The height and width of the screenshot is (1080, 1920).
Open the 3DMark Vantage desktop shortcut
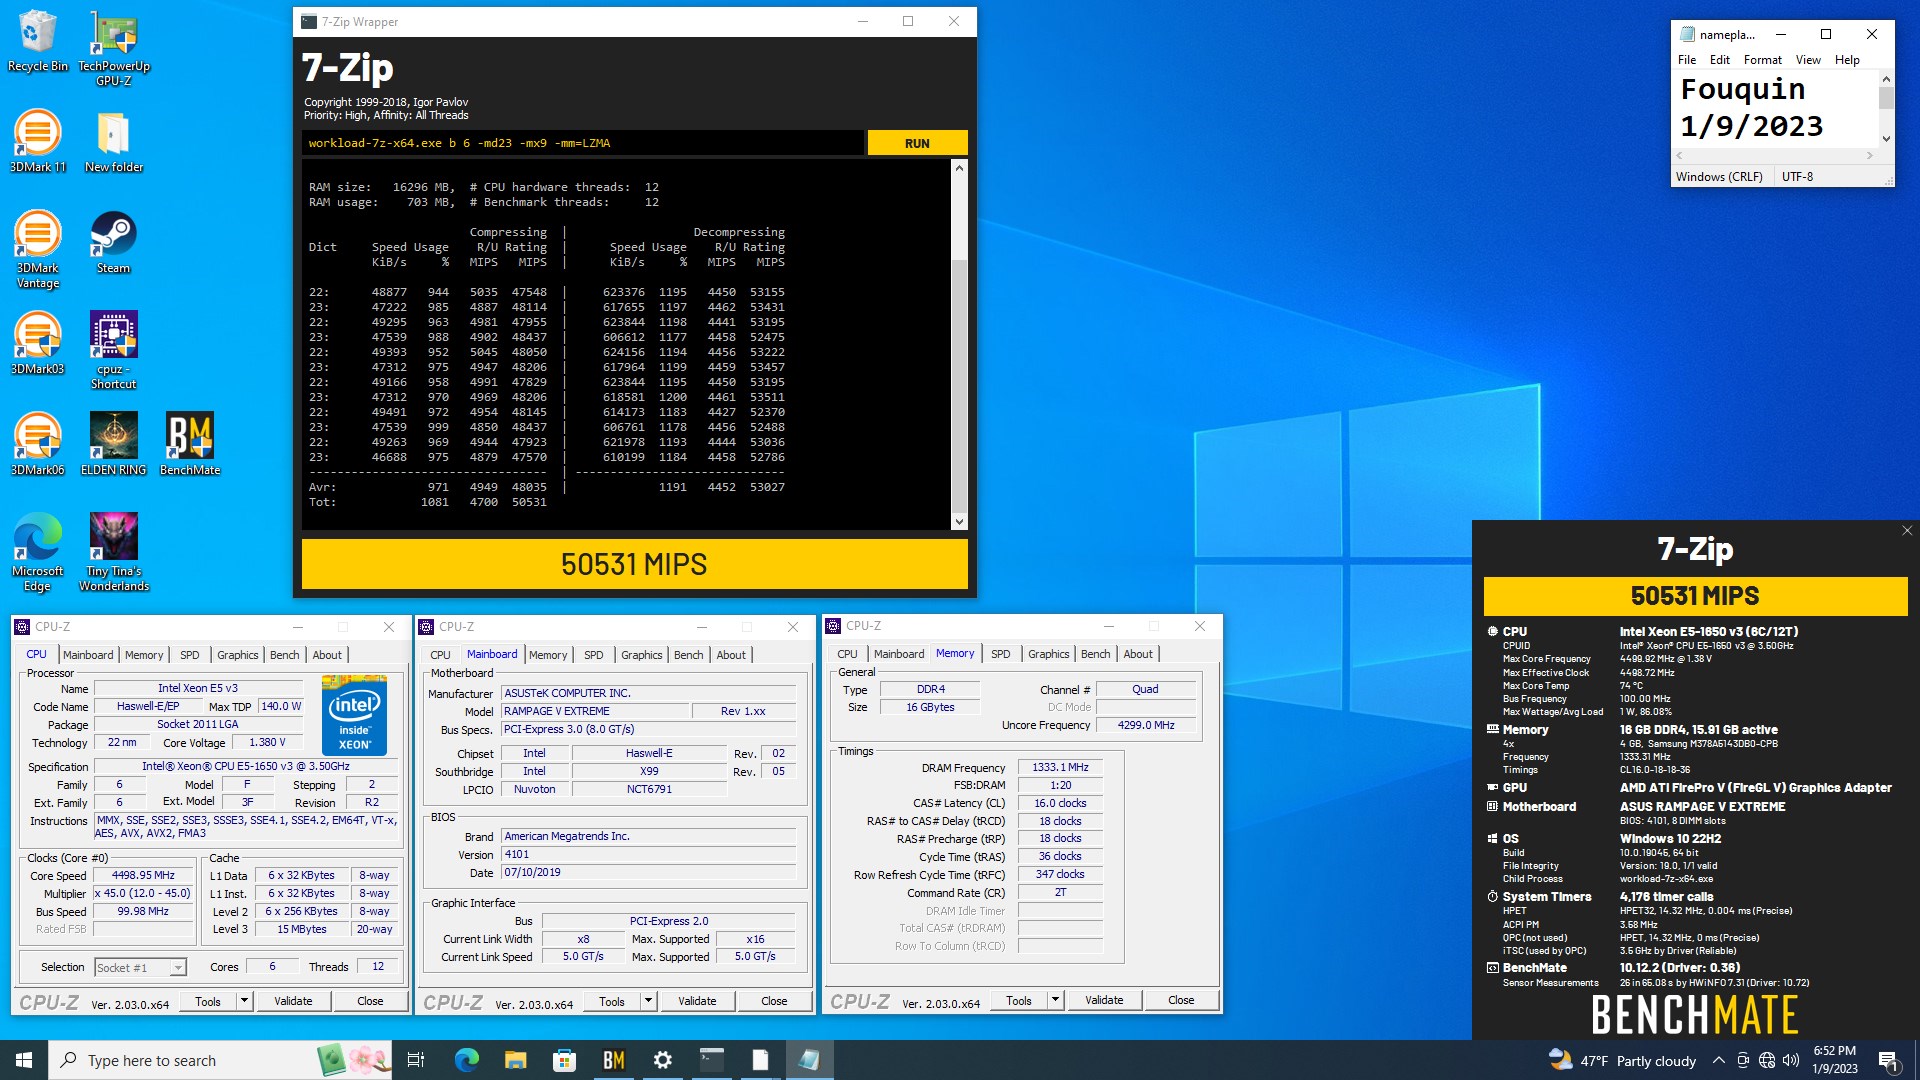[37, 249]
